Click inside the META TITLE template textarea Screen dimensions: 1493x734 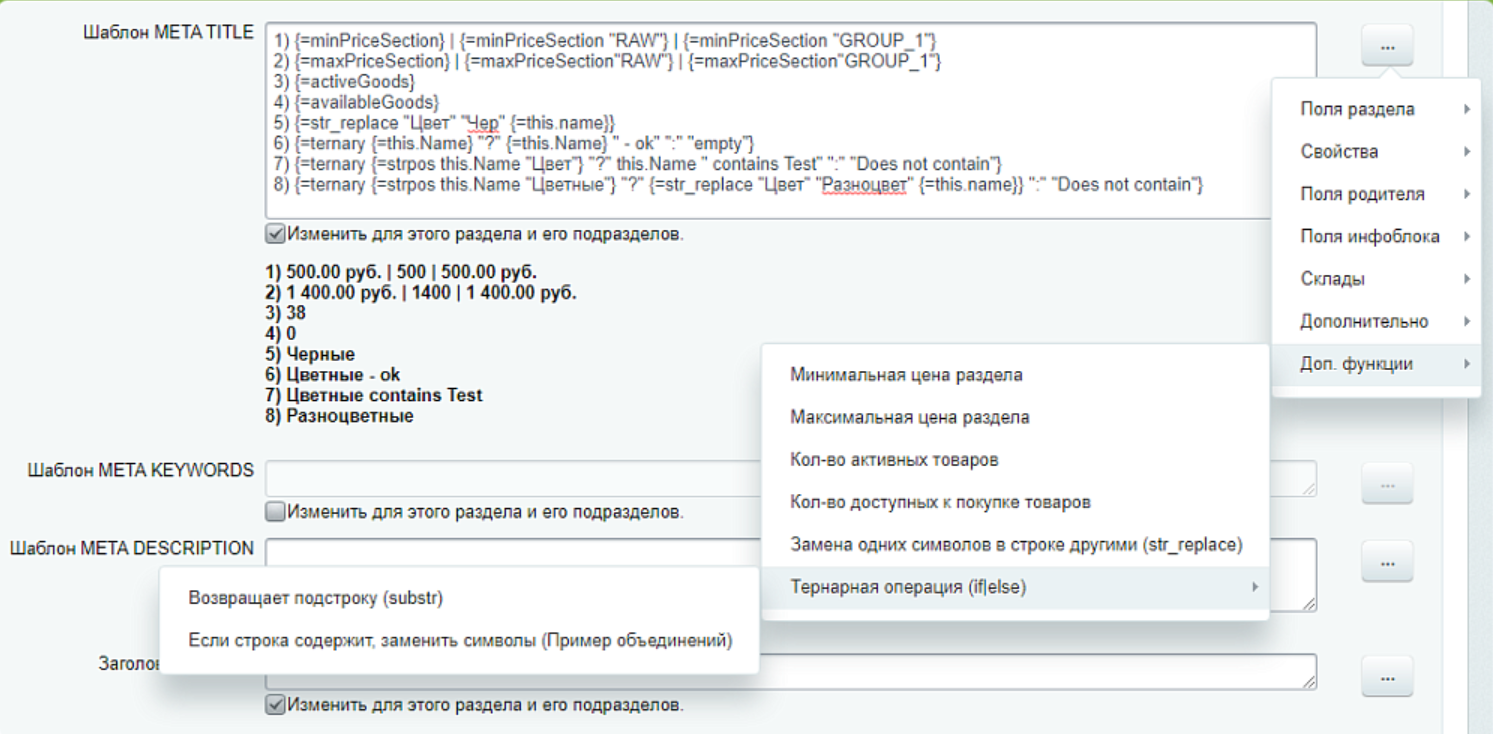coord(791,121)
